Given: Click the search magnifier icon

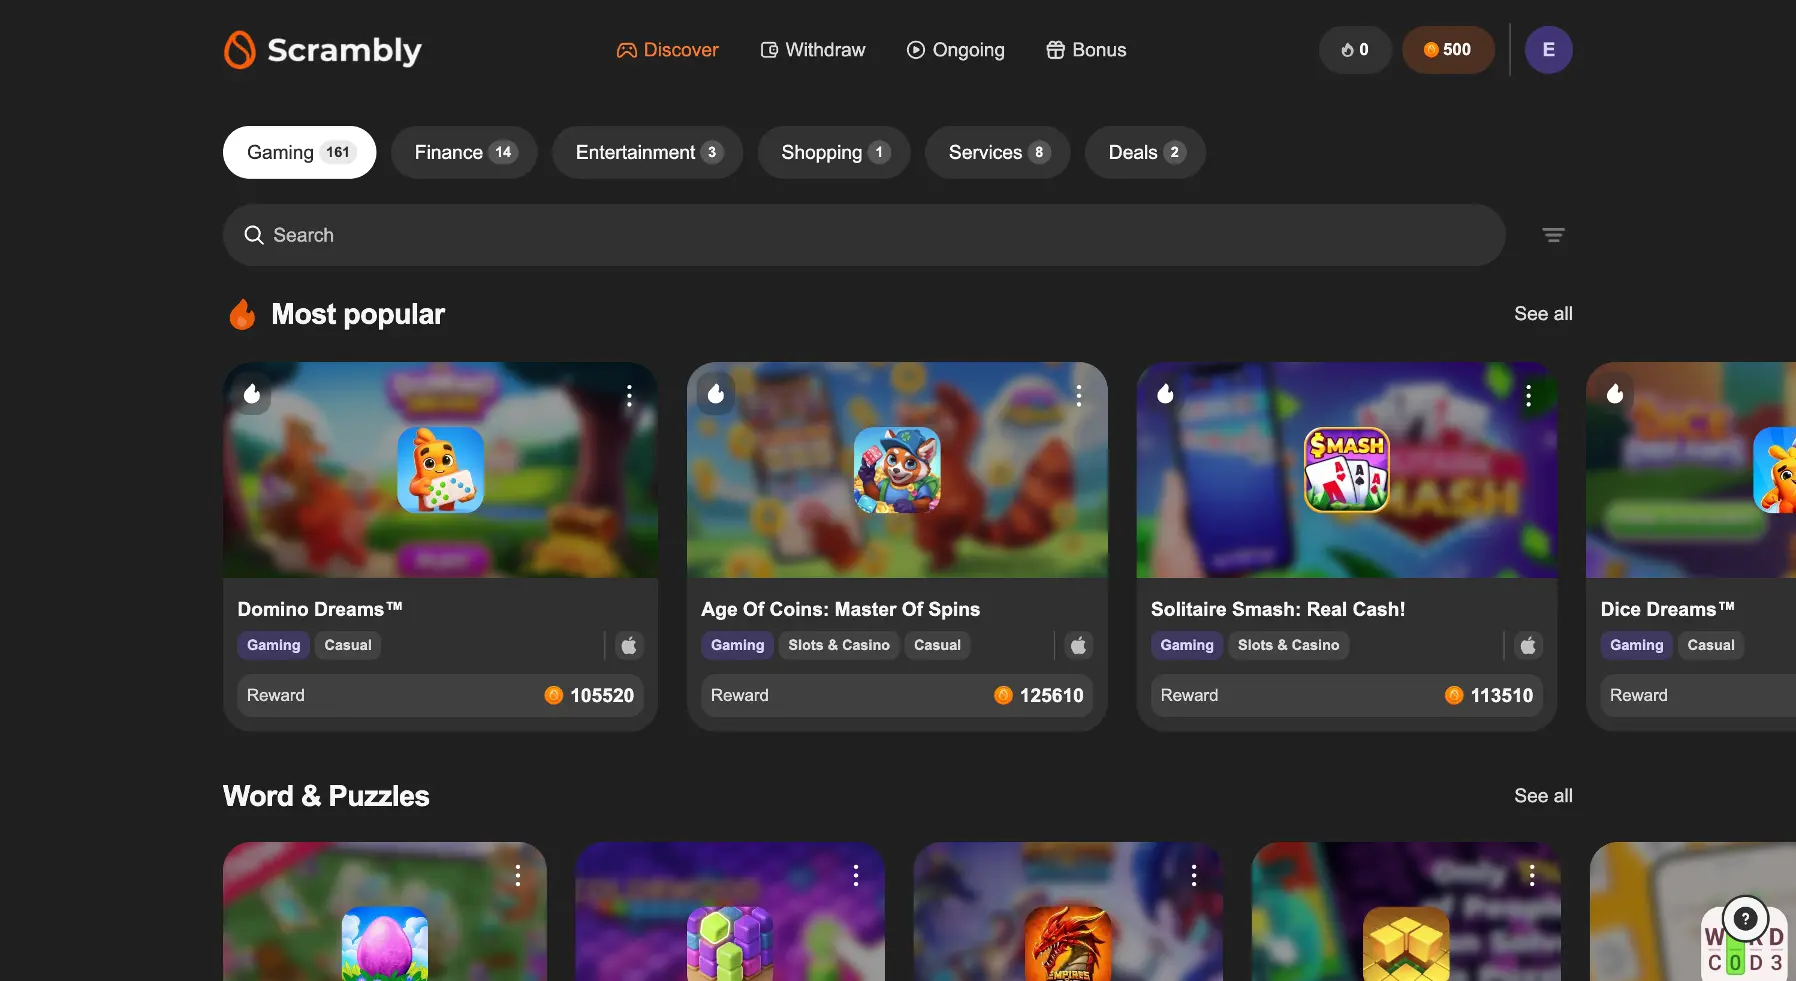Looking at the screenshot, I should tap(254, 235).
